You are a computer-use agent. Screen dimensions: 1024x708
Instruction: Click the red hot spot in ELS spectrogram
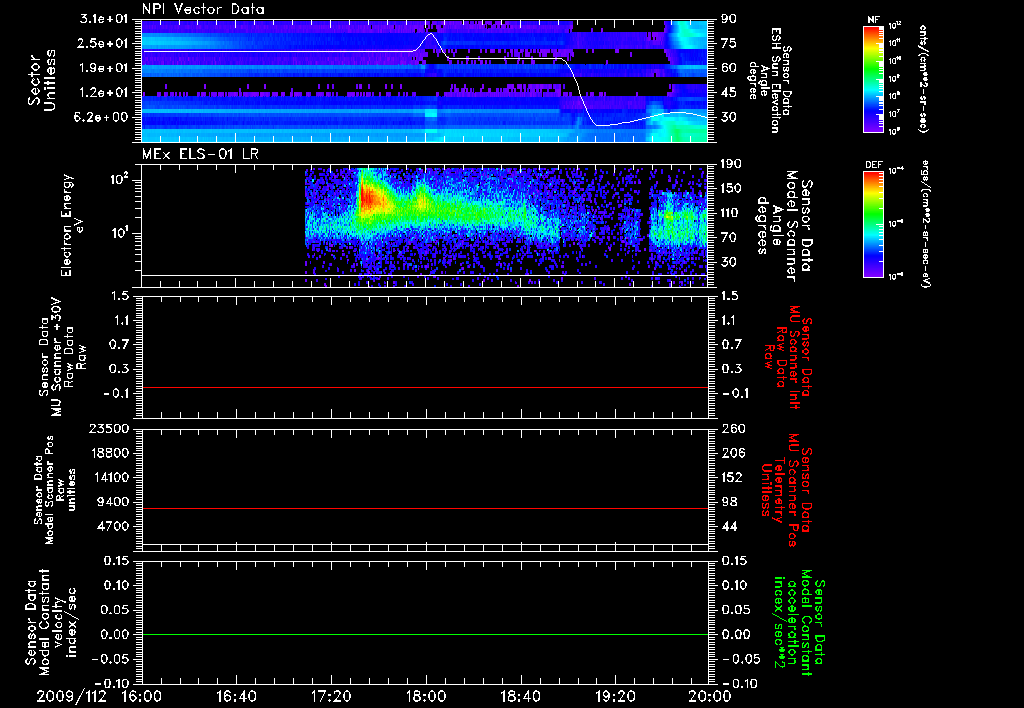[367, 197]
